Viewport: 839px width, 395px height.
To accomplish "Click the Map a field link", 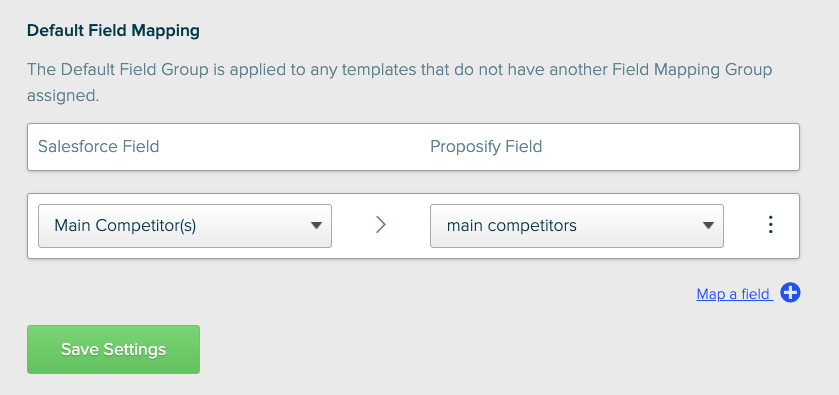I will (x=734, y=294).
